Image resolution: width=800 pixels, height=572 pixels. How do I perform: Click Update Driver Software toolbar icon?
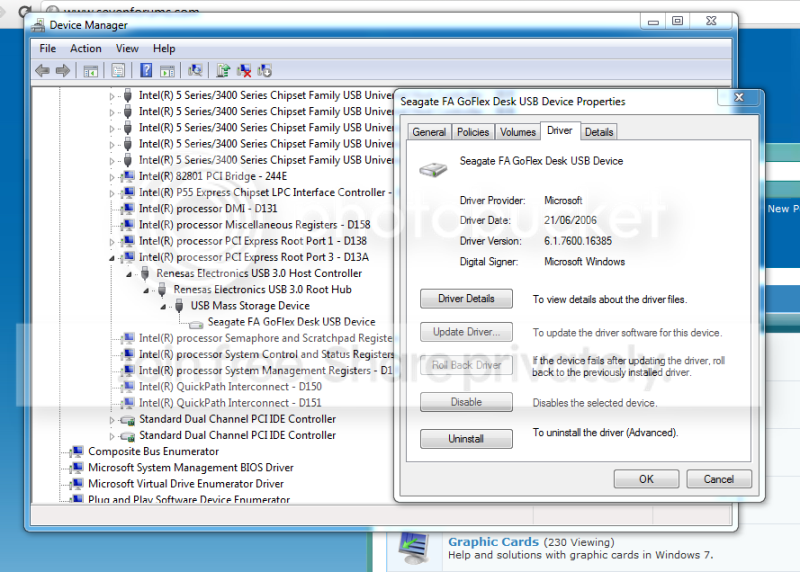point(223,70)
